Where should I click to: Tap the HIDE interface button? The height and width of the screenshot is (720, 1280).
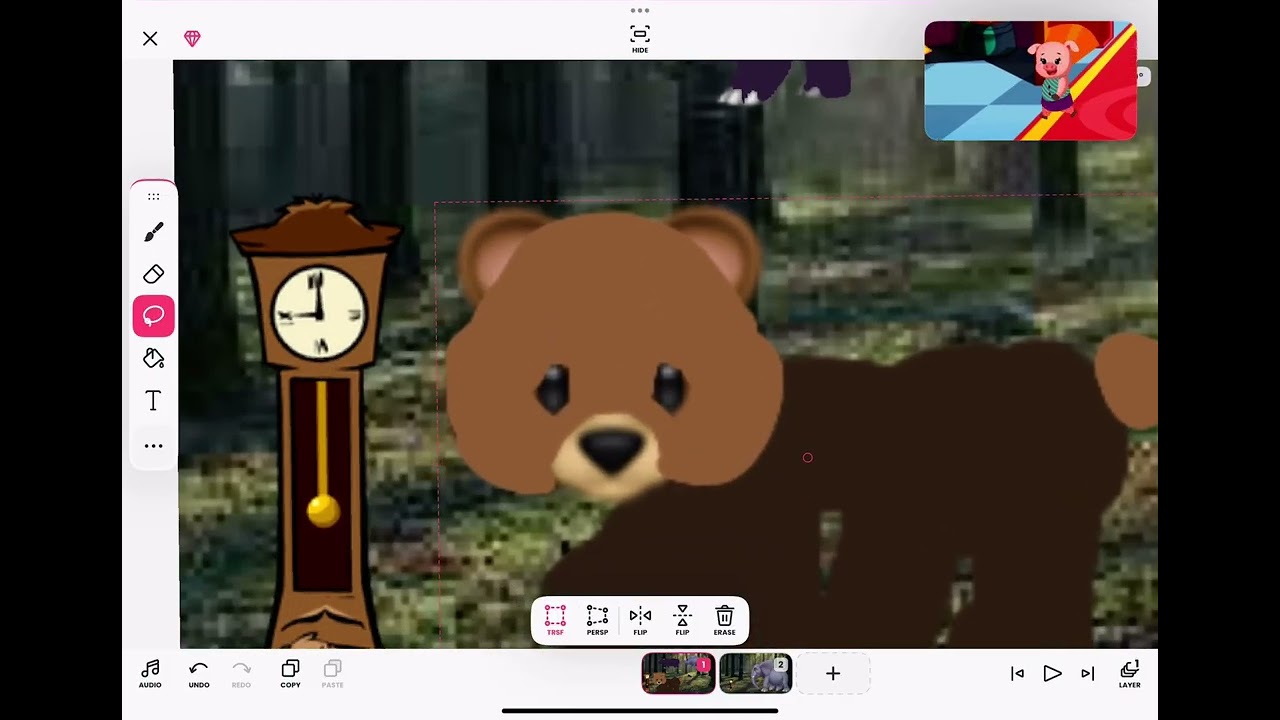pyautogui.click(x=640, y=38)
